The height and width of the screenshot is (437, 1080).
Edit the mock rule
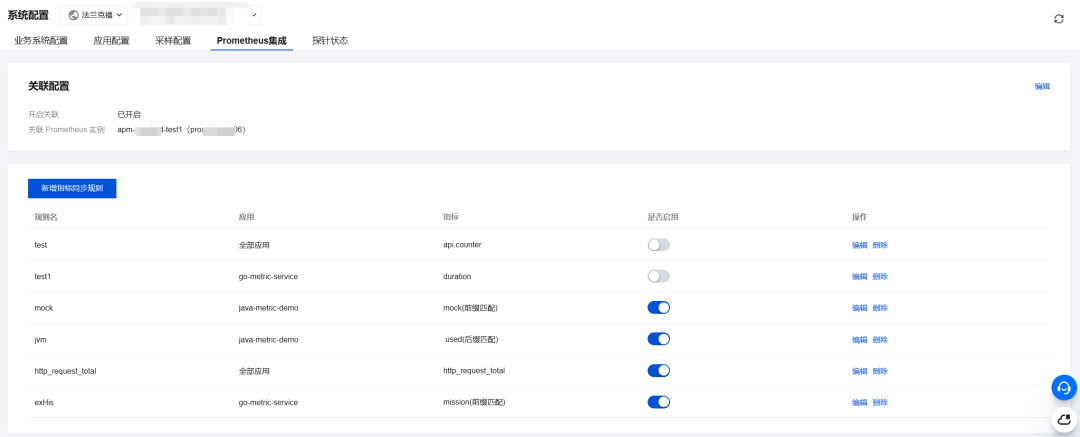click(x=860, y=308)
